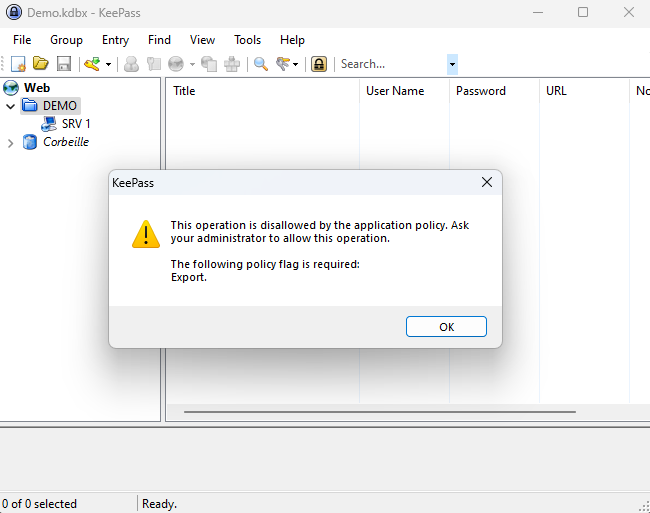Open the Help menu
The height and width of the screenshot is (513, 650).
tap(292, 40)
